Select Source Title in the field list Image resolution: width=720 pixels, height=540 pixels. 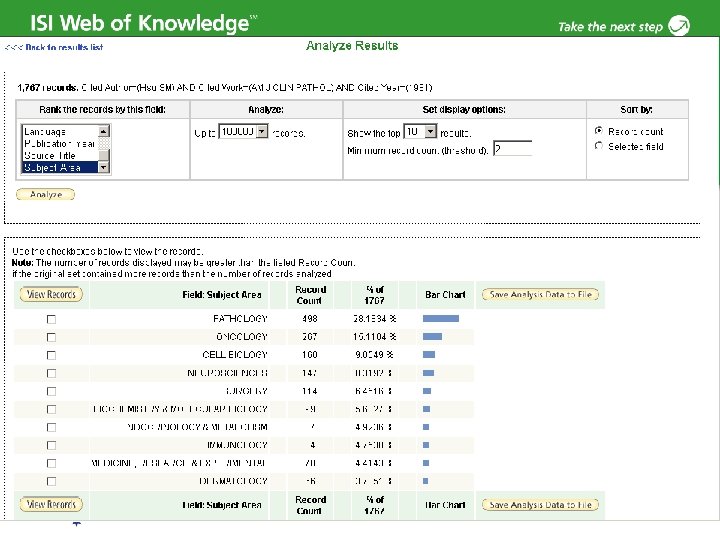60,156
